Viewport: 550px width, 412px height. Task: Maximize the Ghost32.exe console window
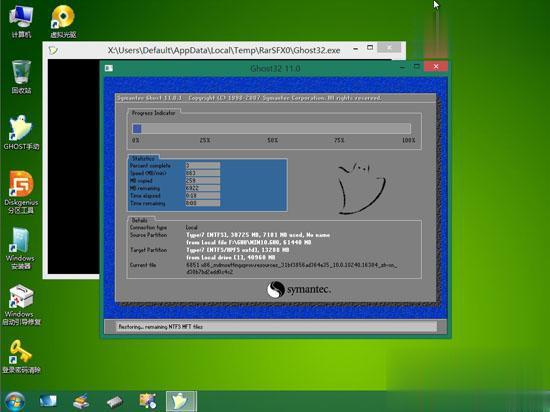(x=370, y=48)
